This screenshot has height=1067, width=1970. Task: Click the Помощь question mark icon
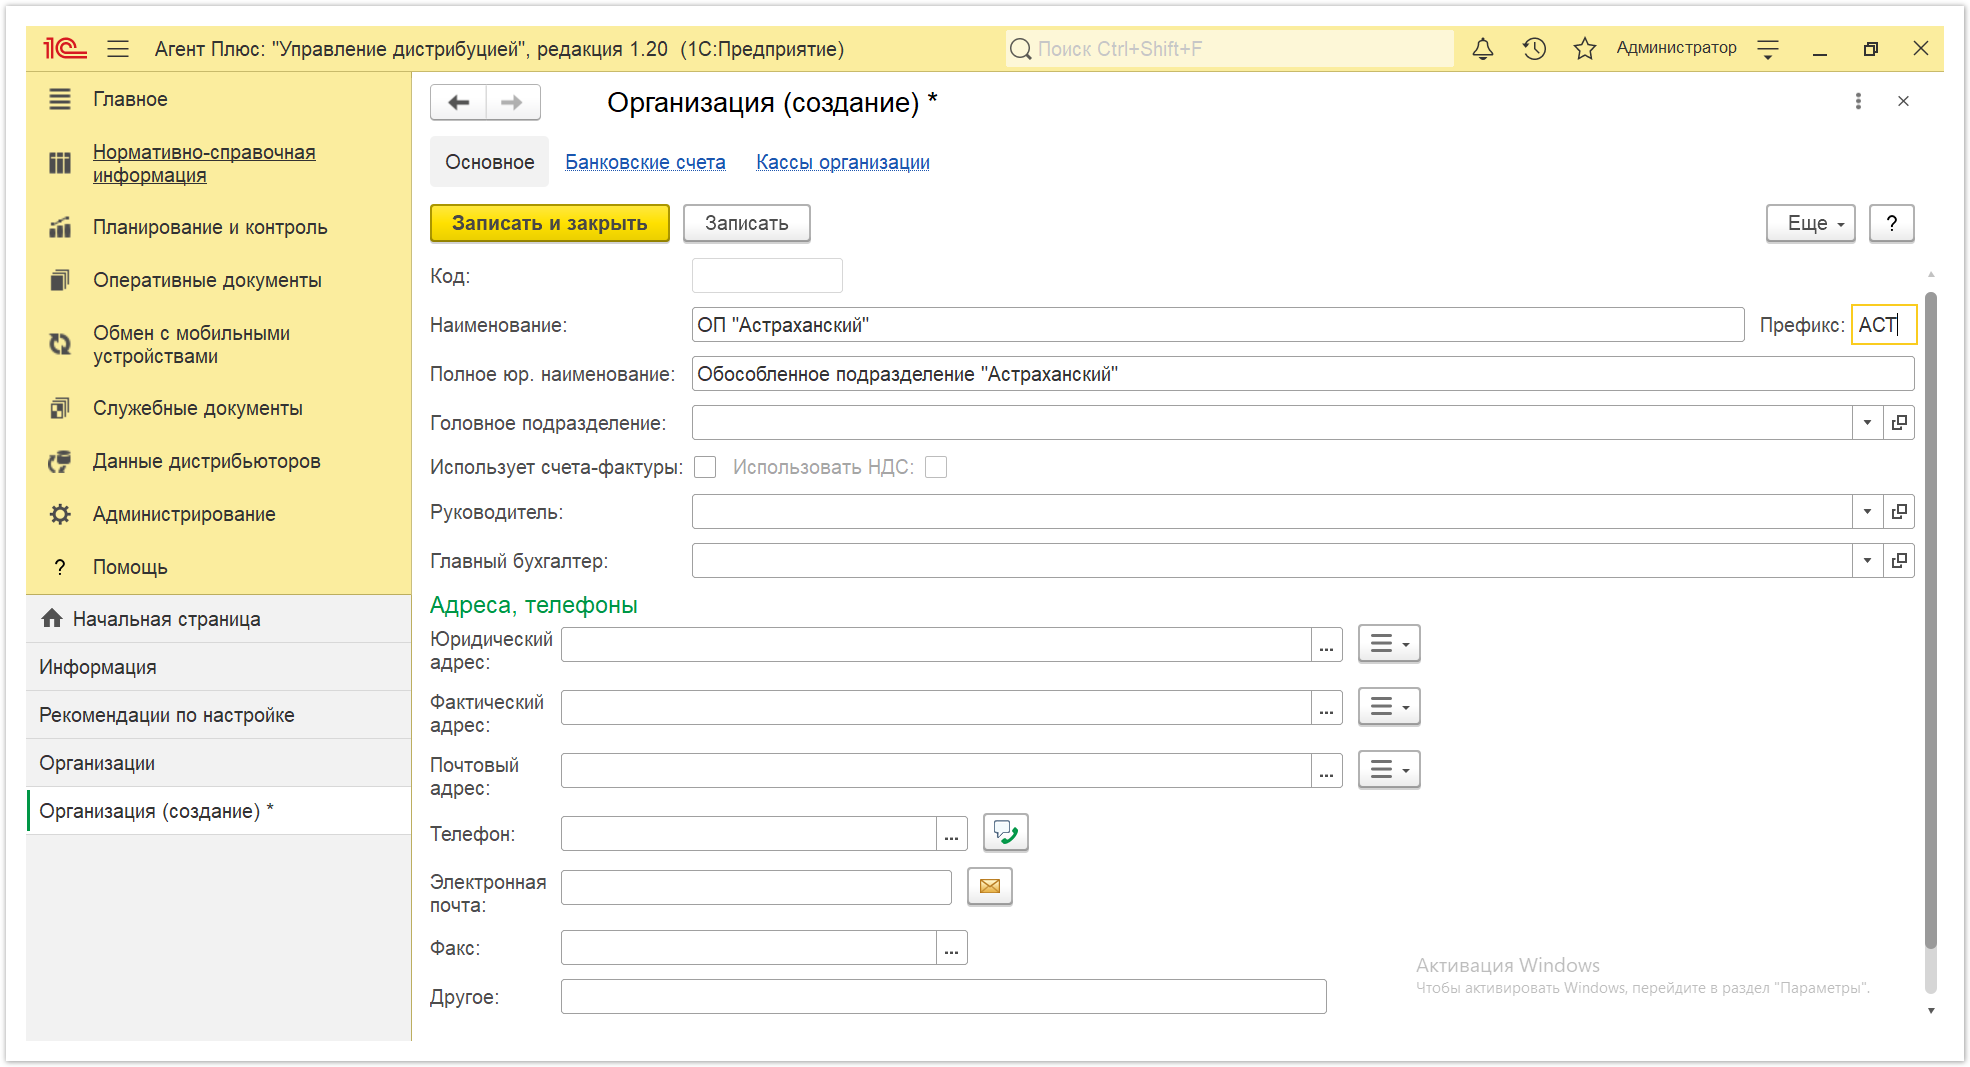click(60, 567)
